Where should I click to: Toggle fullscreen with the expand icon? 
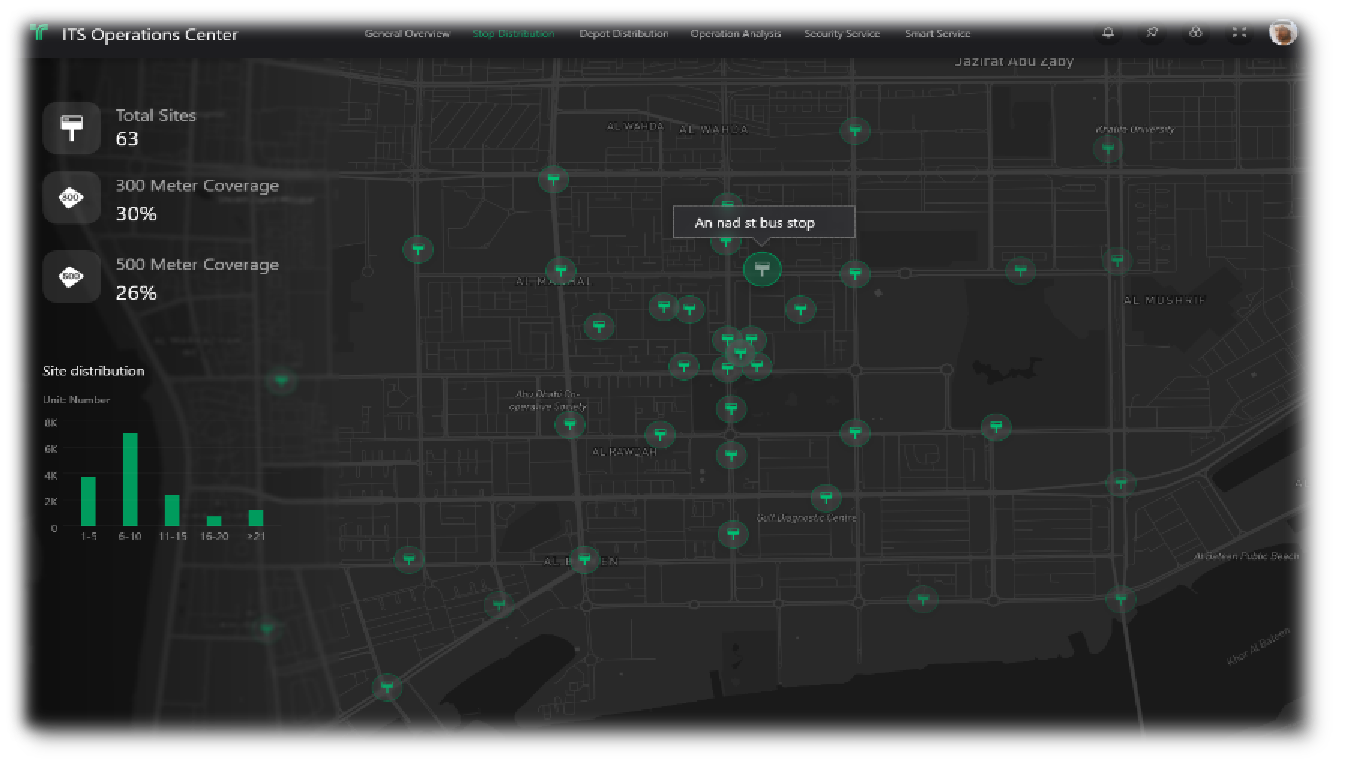pos(1239,33)
